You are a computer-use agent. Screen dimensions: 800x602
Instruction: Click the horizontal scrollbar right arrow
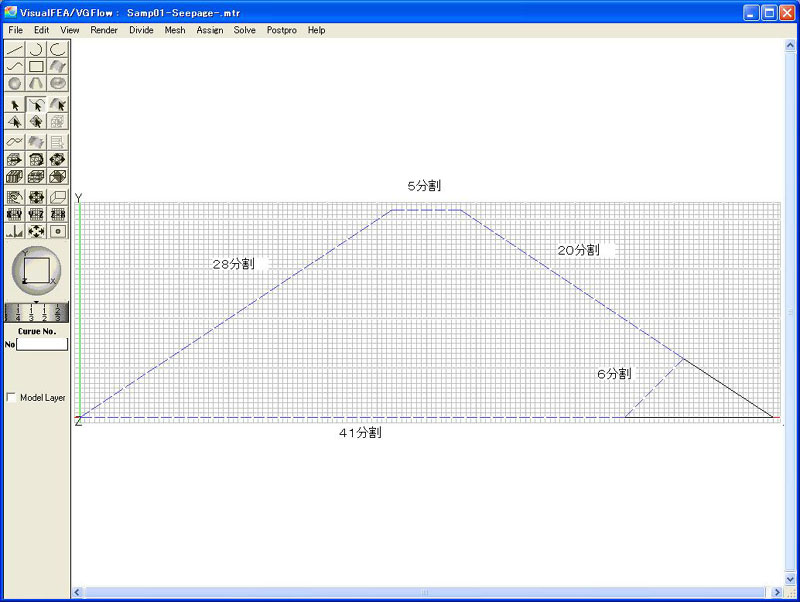[x=777, y=592]
